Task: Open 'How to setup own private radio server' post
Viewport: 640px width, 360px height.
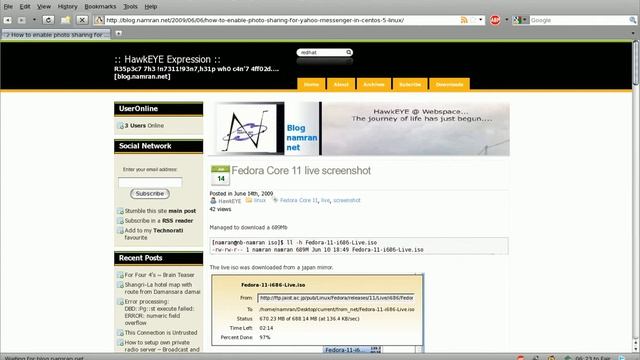Action: (162, 346)
